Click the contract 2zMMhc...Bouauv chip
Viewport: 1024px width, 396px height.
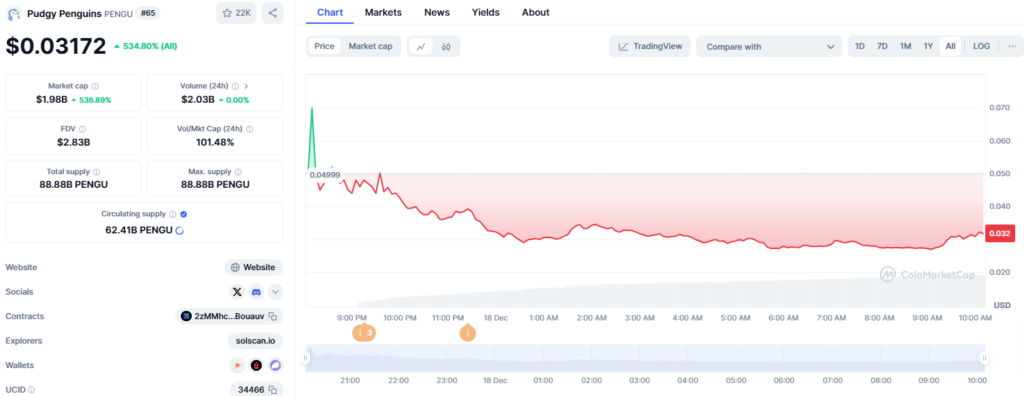(x=229, y=316)
